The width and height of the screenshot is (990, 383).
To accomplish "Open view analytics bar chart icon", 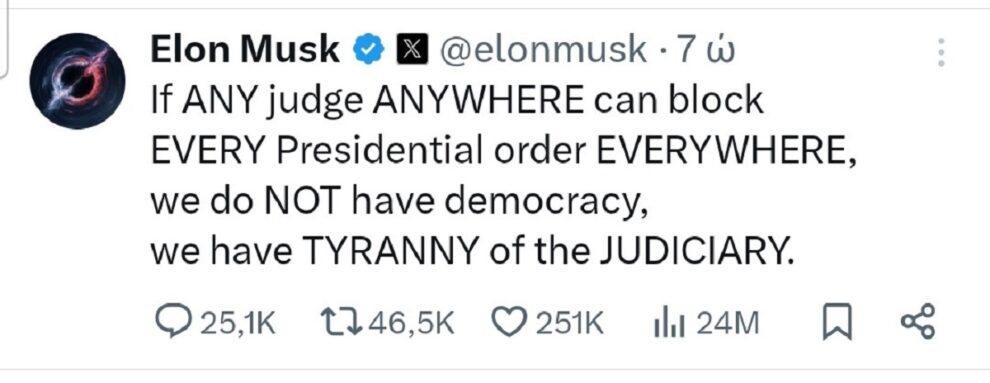I will [x=669, y=323].
